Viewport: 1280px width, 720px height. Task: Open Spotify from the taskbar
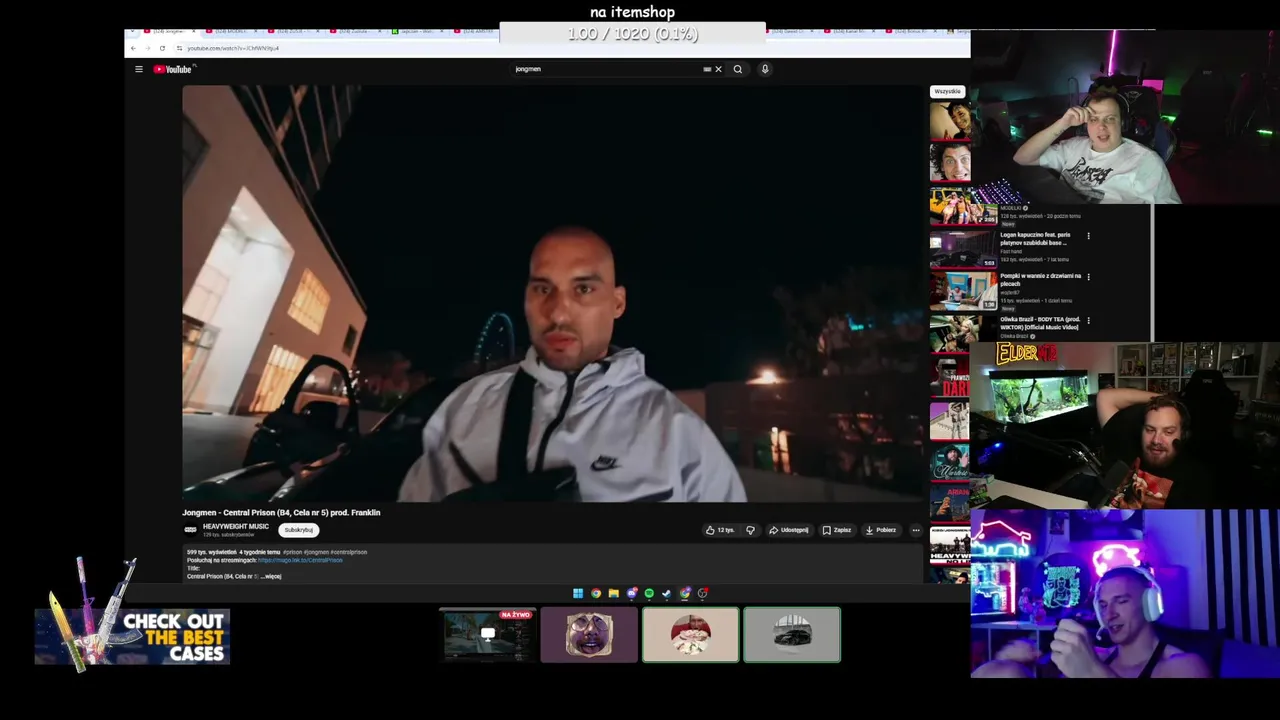(x=649, y=593)
